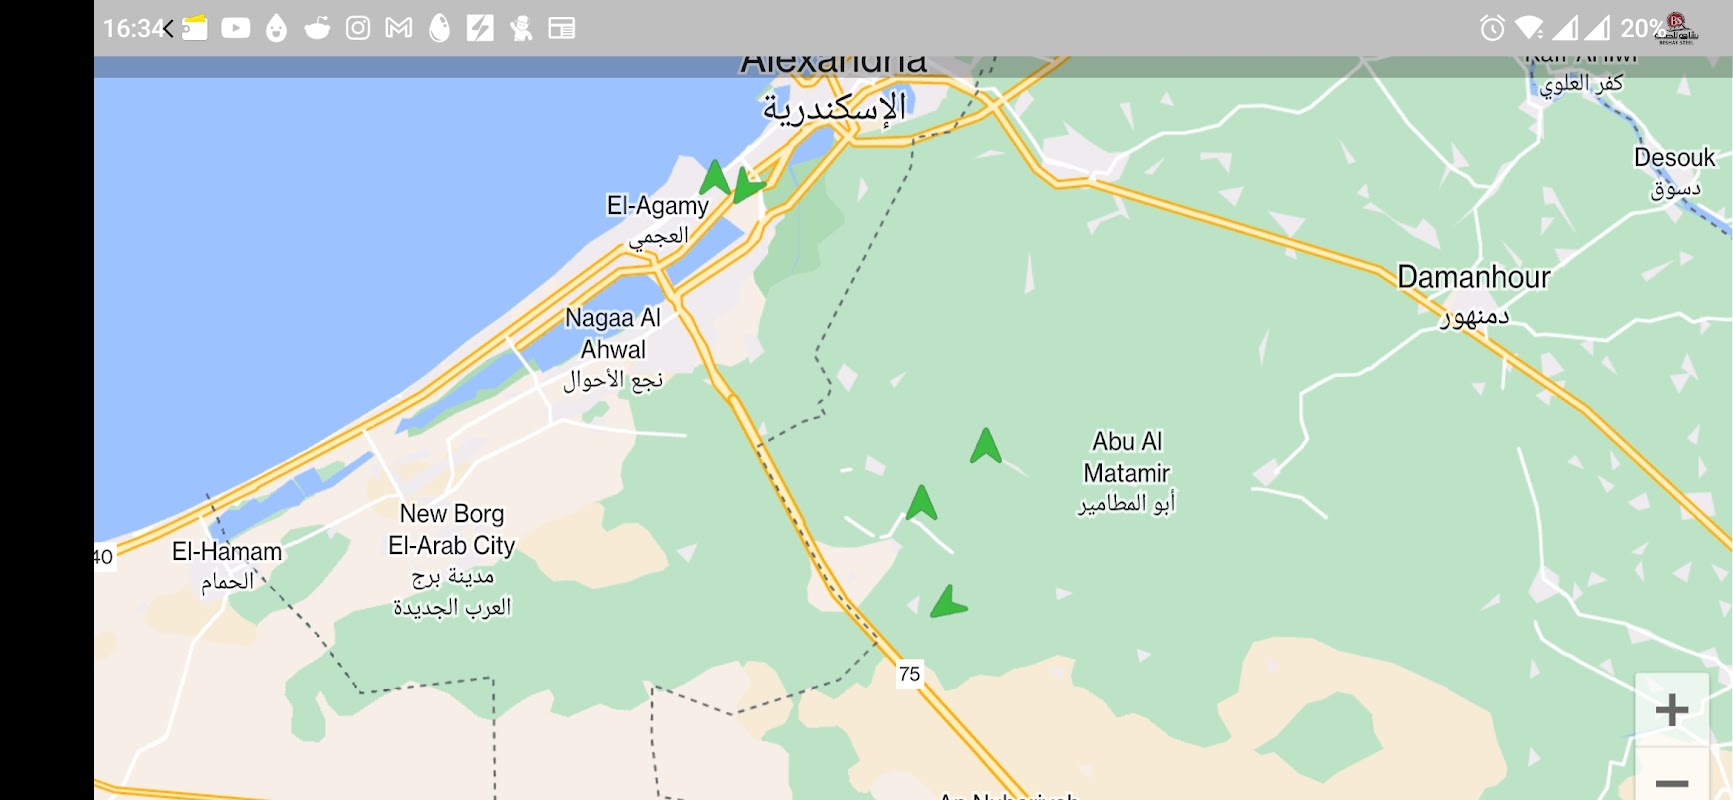Tap the news feed notification icon
The height and width of the screenshot is (800, 1733).
click(562, 28)
